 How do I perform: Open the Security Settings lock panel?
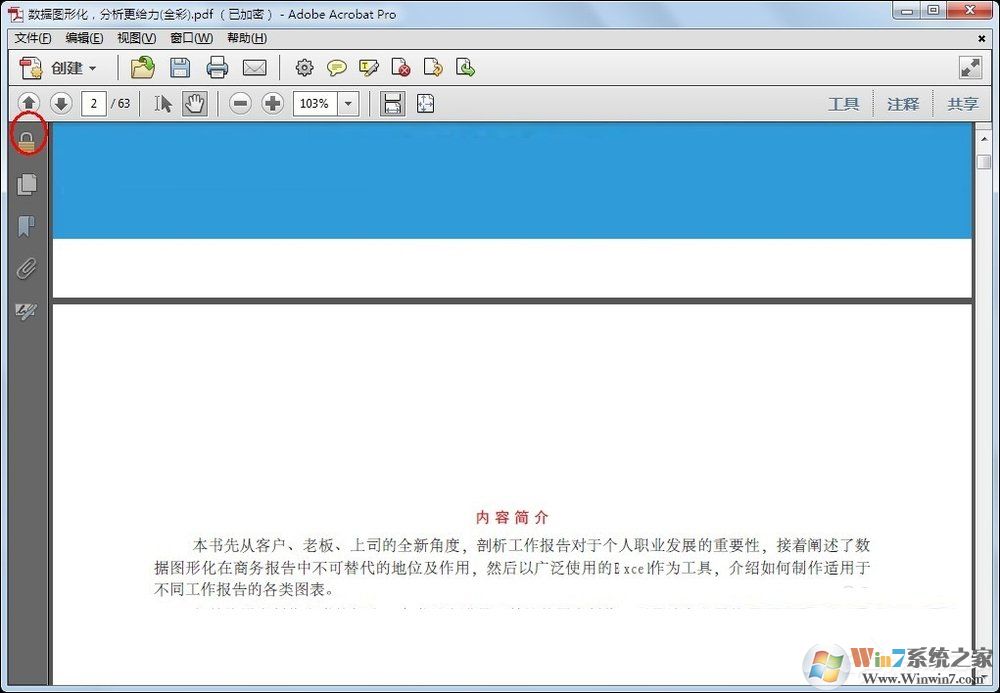point(26,139)
